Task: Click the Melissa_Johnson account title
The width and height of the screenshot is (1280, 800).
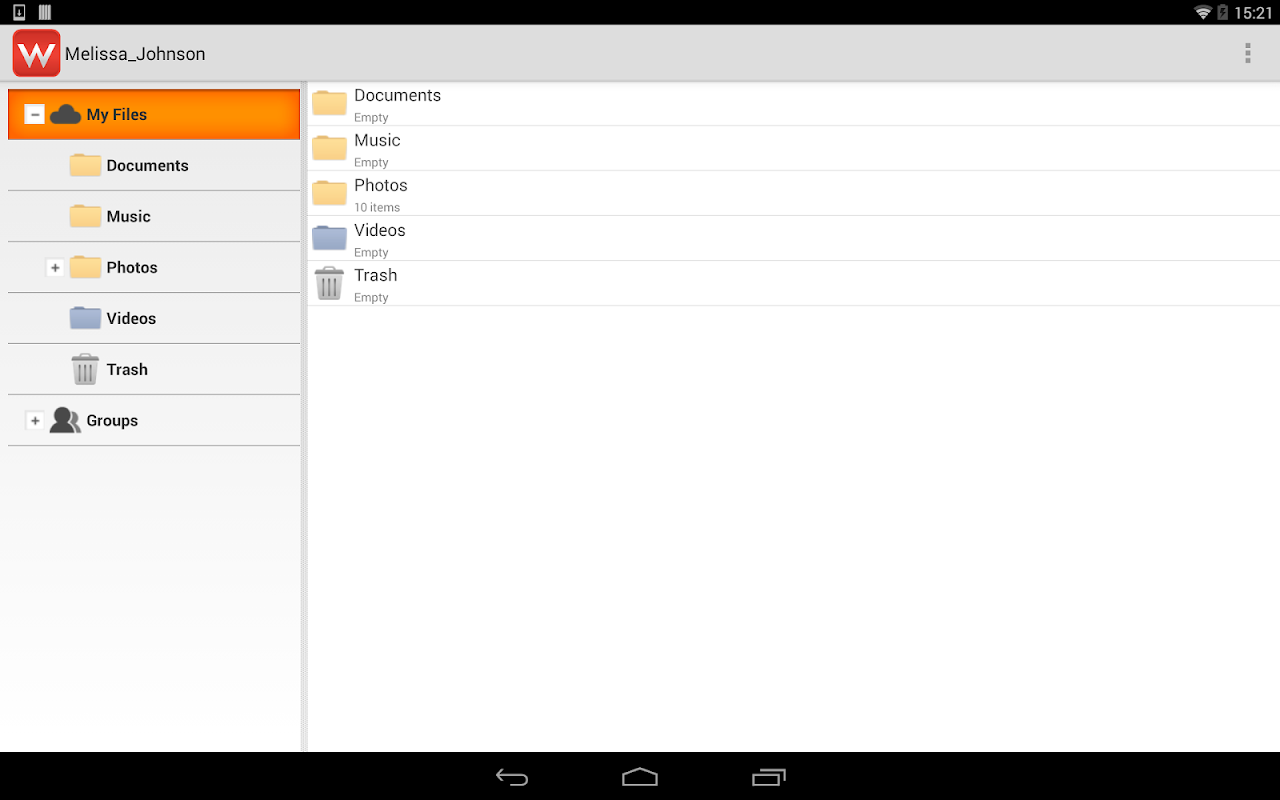Action: point(135,55)
